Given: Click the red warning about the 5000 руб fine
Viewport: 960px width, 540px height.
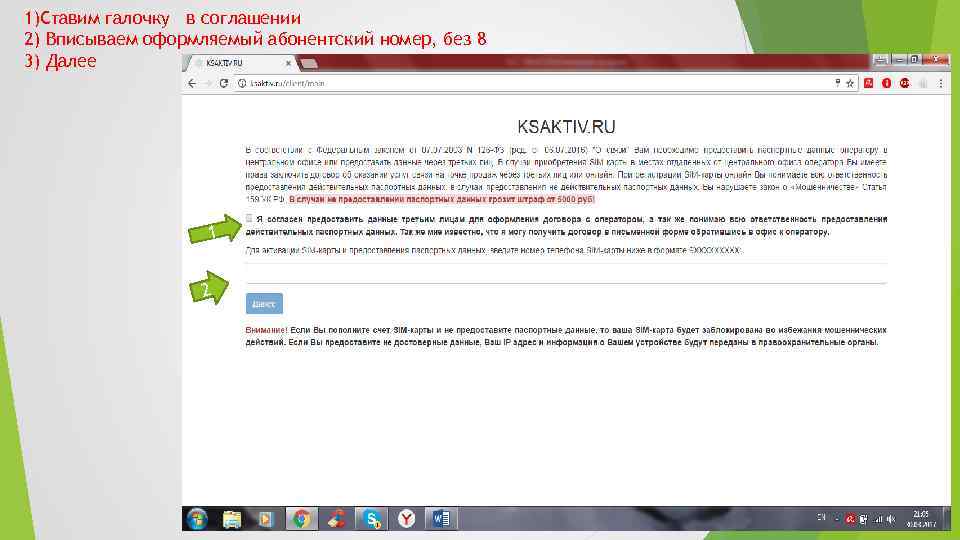Looking at the screenshot, I should click(441, 200).
